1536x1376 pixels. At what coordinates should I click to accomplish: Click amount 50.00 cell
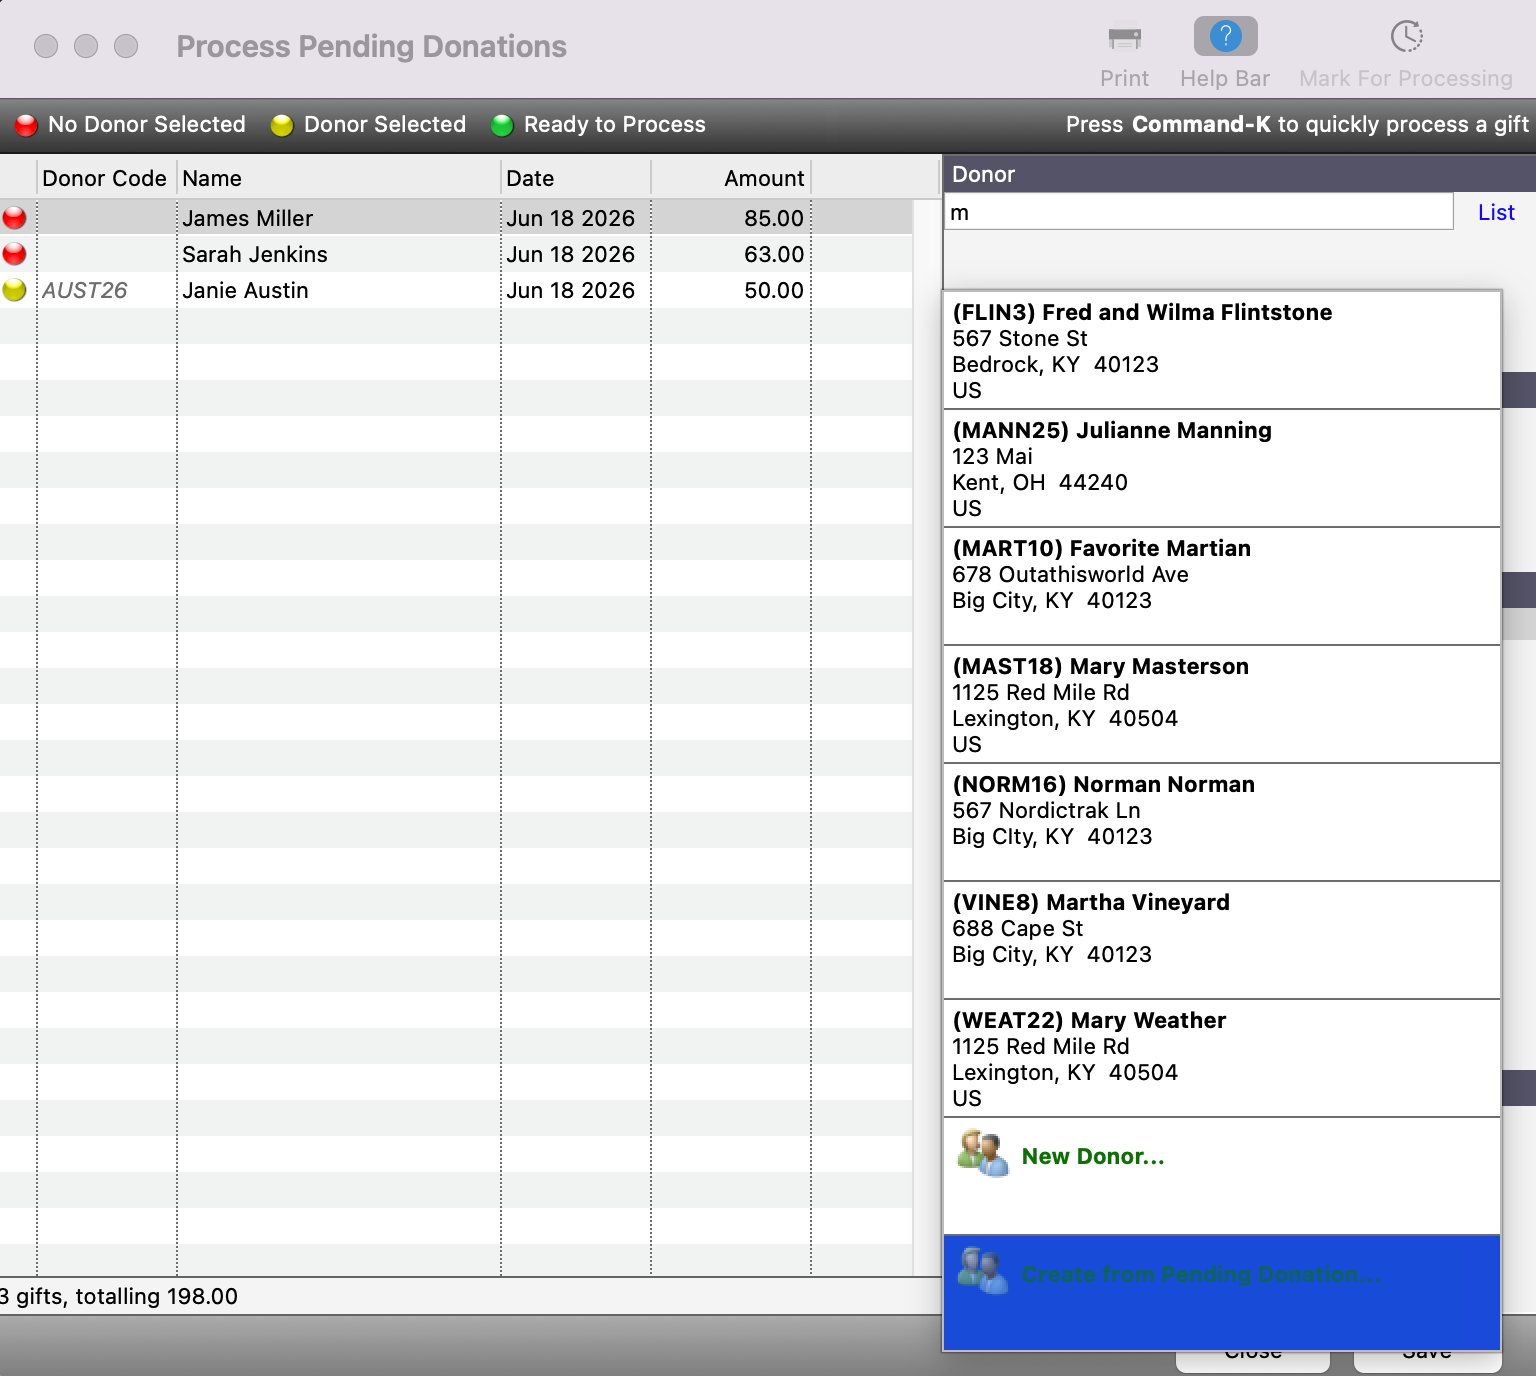click(x=773, y=290)
